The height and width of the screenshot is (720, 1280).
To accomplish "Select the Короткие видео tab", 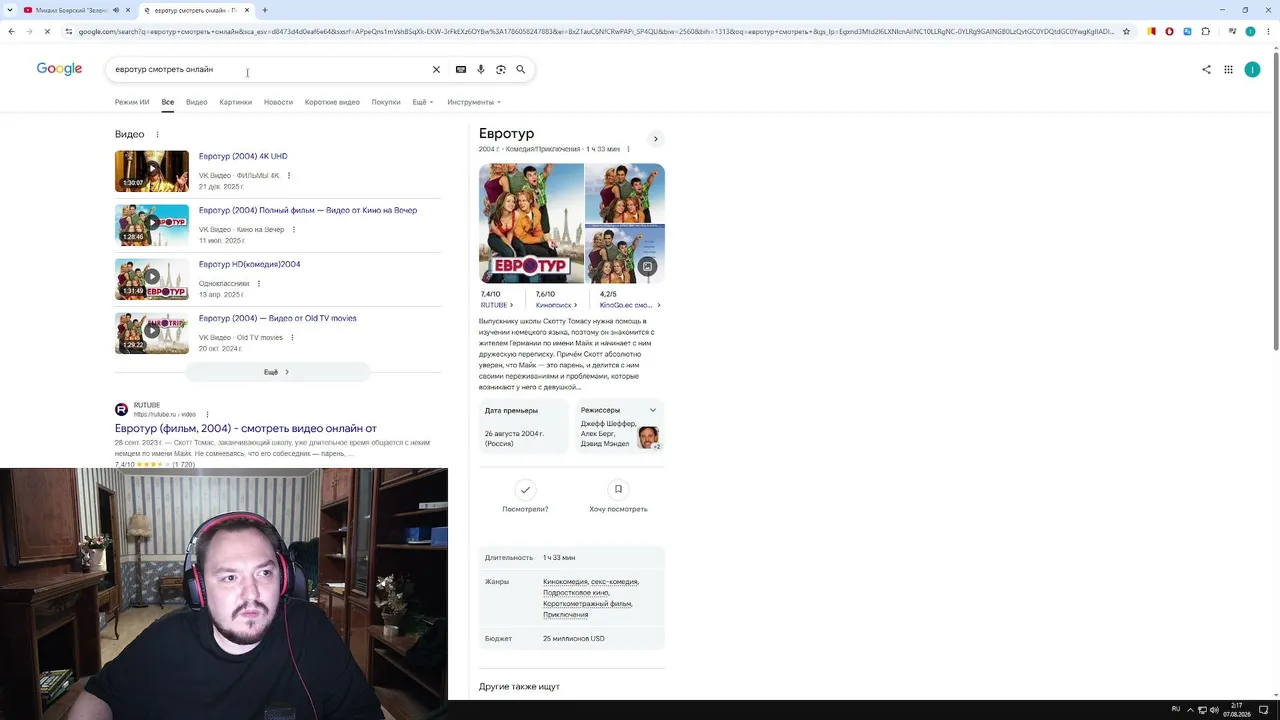I will point(332,102).
